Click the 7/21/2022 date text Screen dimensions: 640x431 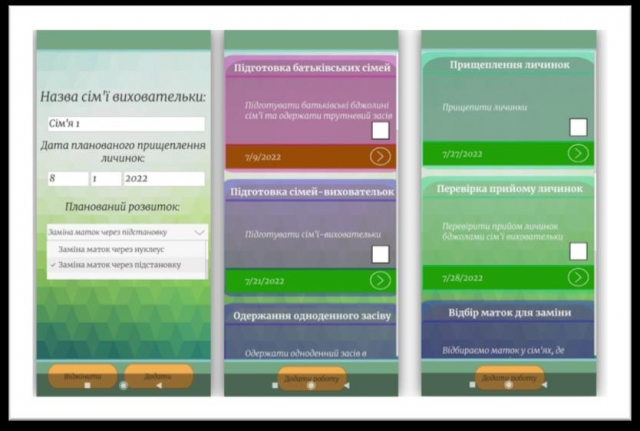tap(264, 281)
